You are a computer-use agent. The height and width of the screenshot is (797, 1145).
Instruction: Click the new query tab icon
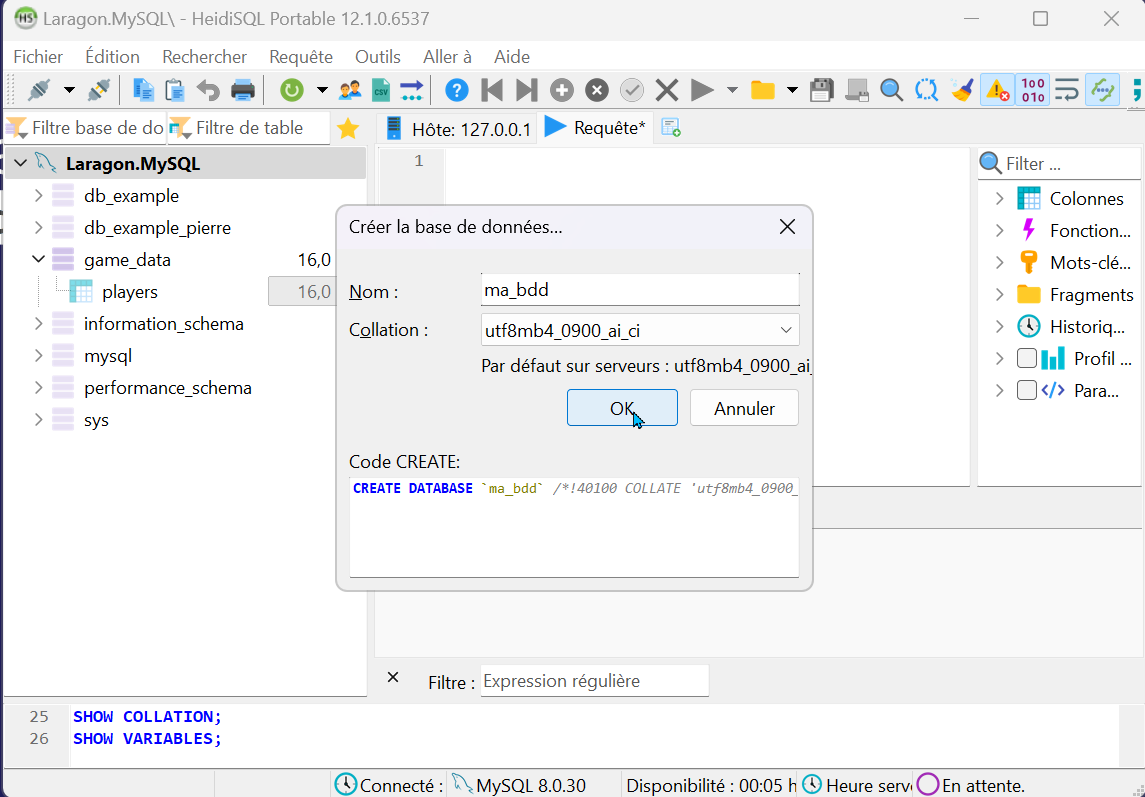coord(671,128)
